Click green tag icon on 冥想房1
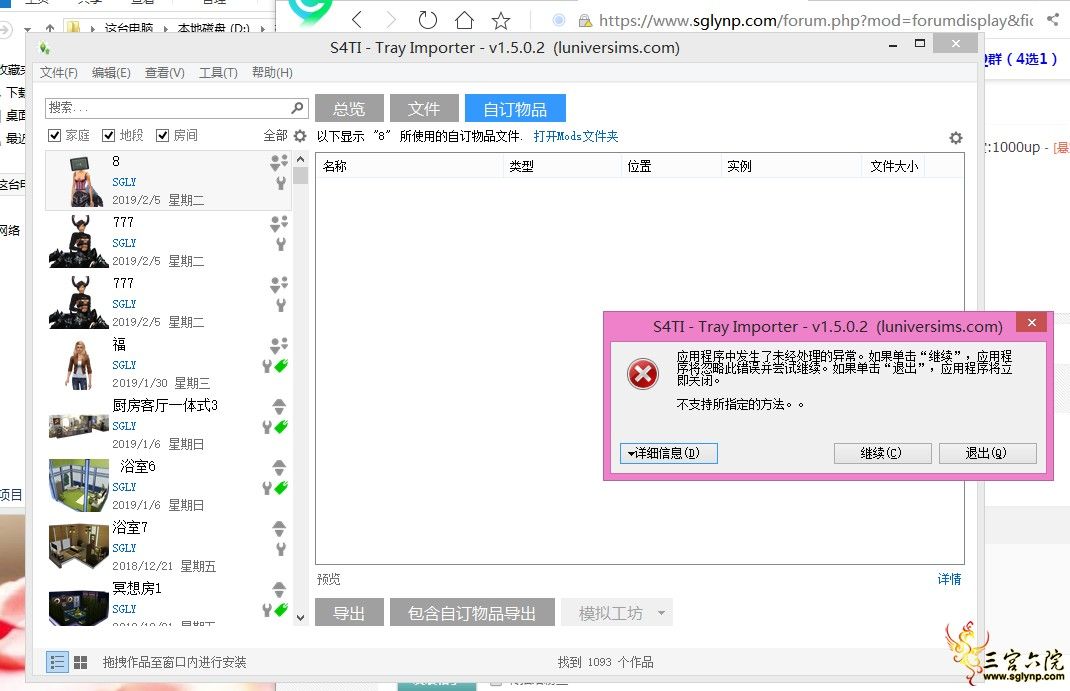 (x=281, y=609)
